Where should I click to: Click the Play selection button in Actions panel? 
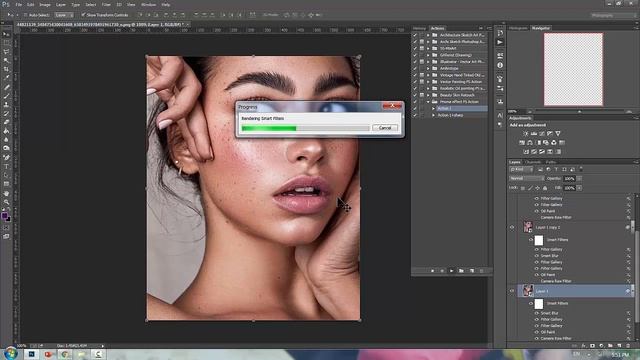451,271
